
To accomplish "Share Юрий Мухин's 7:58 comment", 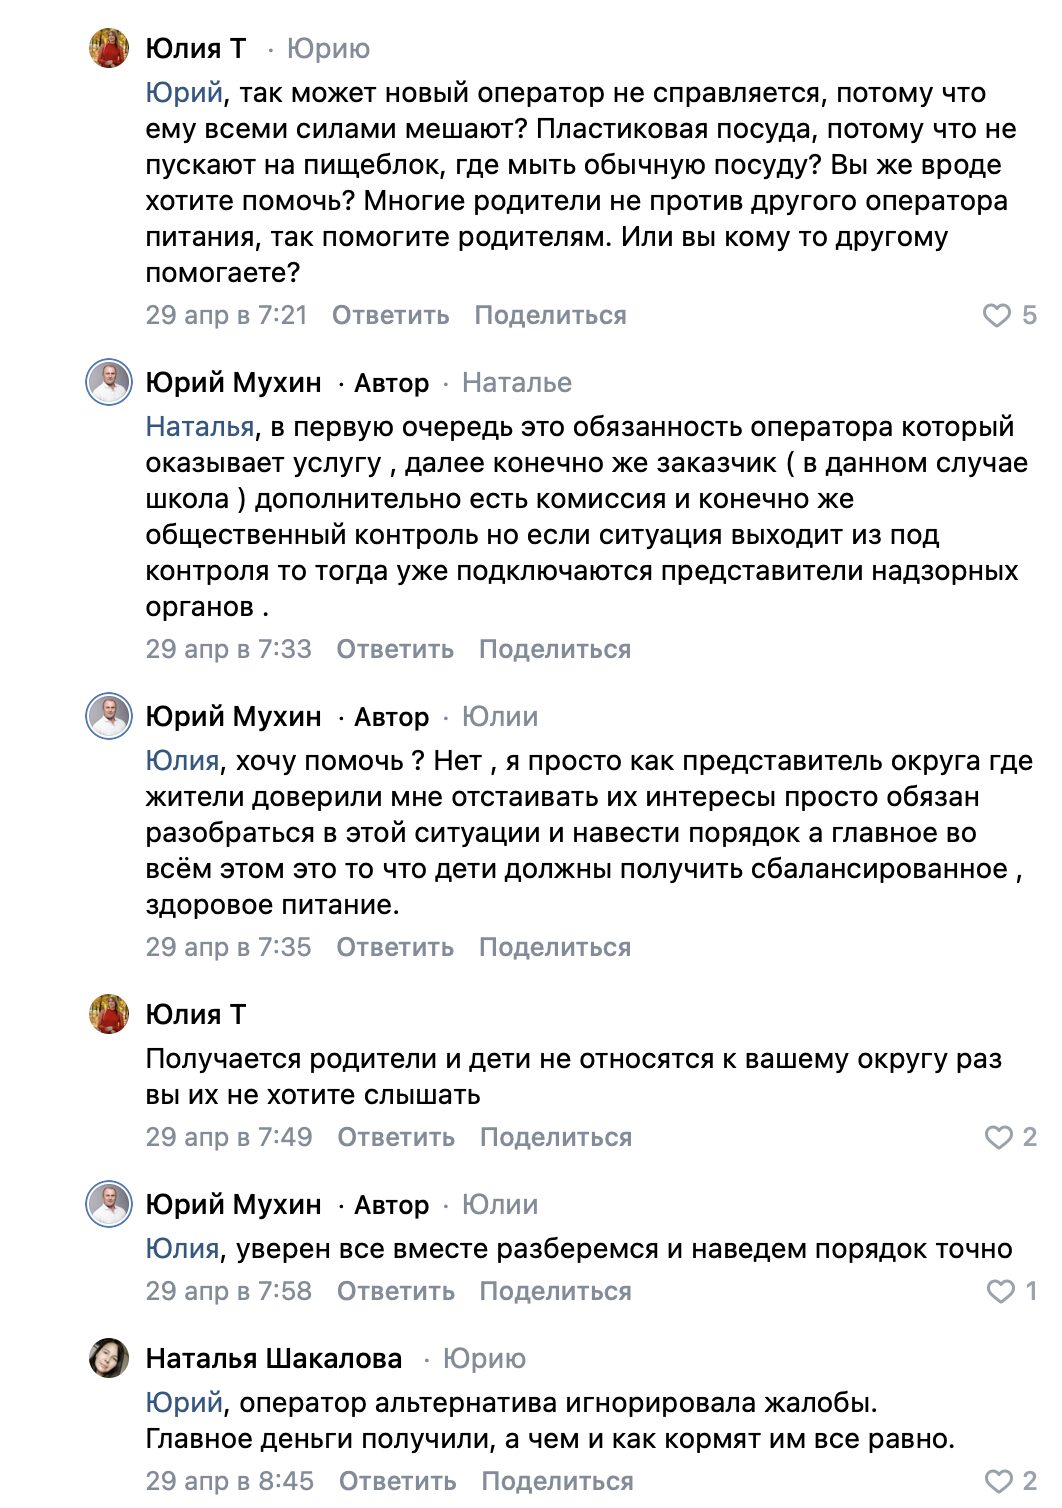I will tap(555, 1292).
